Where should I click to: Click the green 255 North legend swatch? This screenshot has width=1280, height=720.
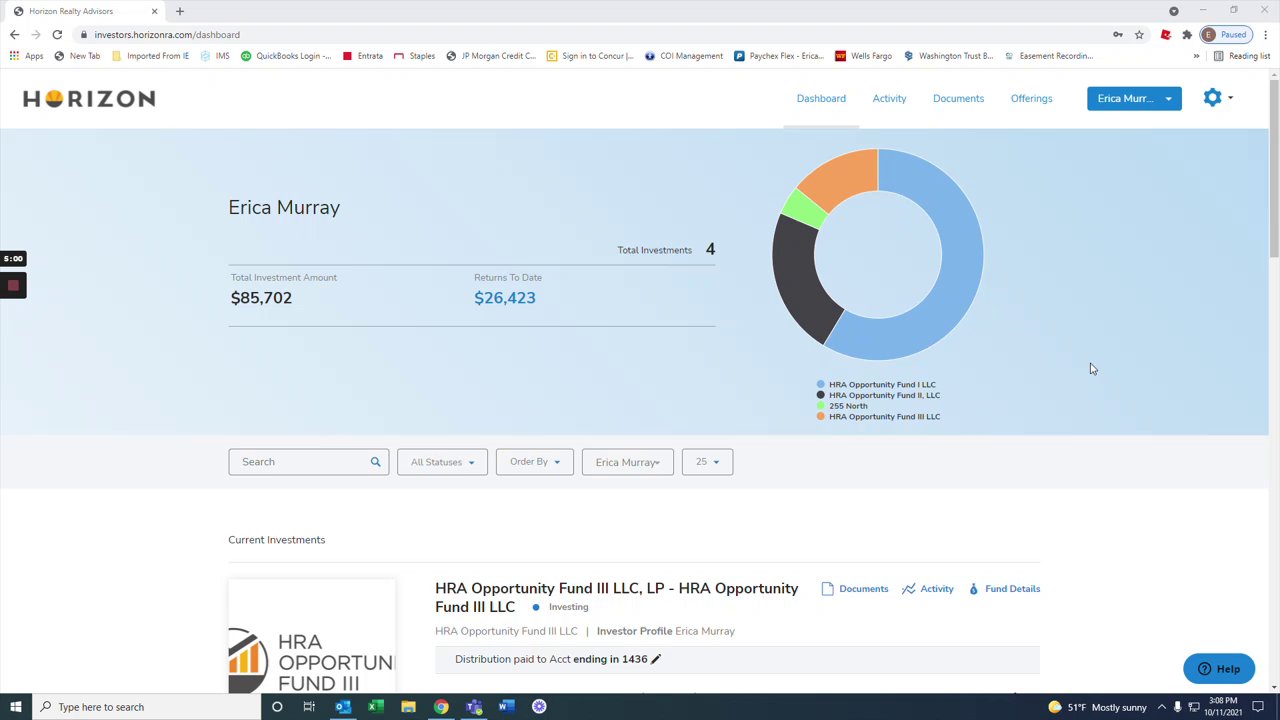(x=821, y=406)
